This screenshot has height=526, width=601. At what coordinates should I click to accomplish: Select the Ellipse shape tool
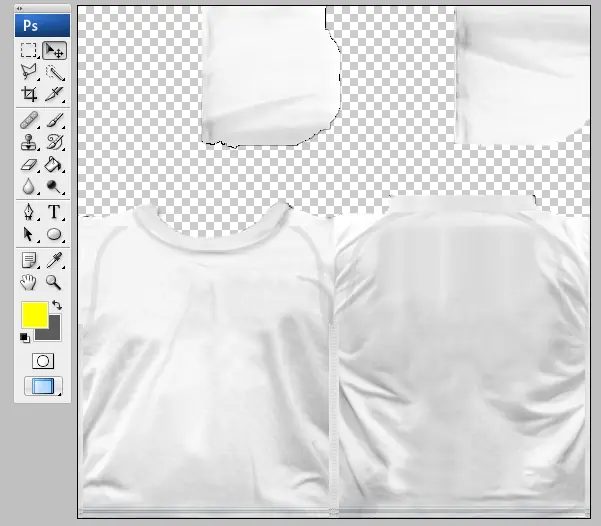click(54, 234)
